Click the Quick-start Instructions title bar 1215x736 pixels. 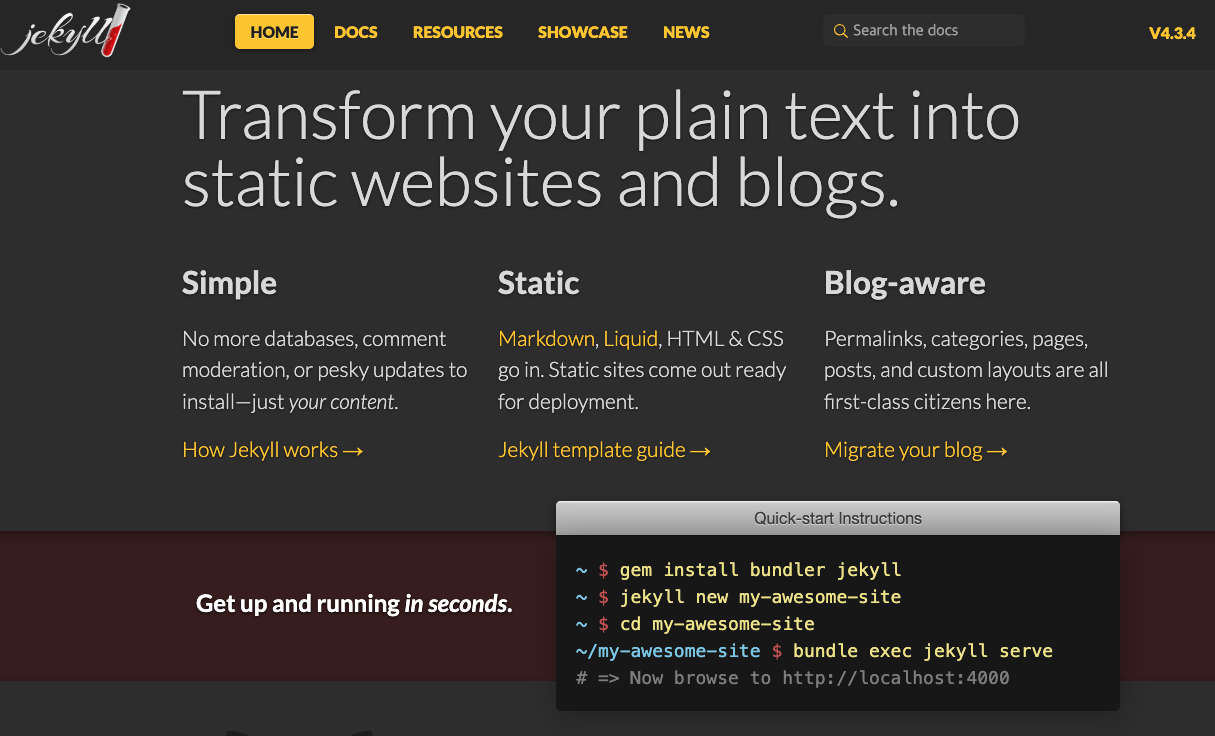click(x=838, y=518)
